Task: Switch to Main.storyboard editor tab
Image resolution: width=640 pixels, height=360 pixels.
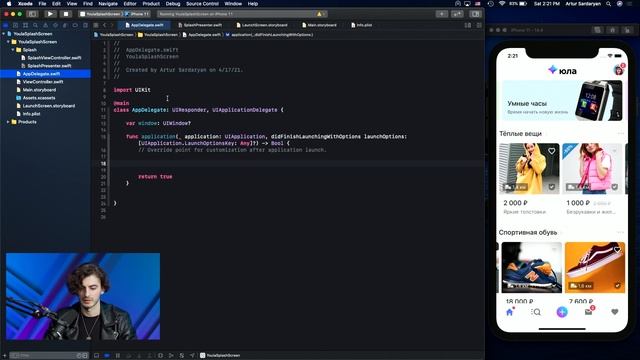Action: [319, 25]
